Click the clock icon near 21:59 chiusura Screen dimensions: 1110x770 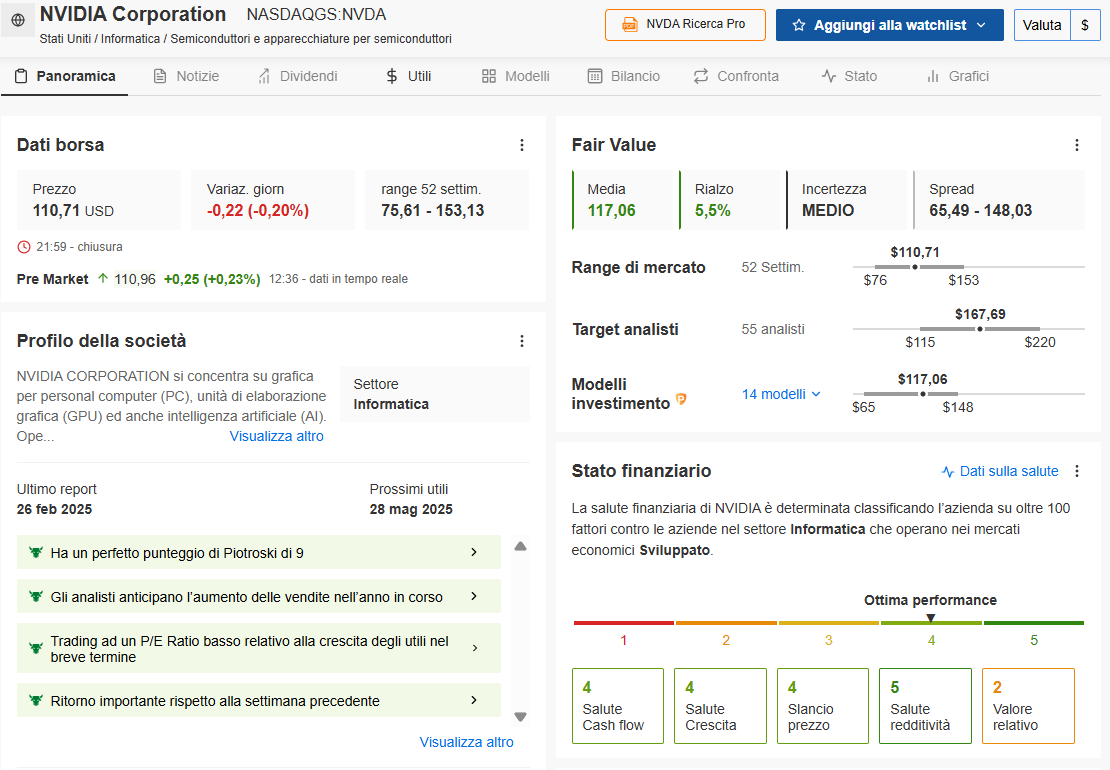[24, 247]
